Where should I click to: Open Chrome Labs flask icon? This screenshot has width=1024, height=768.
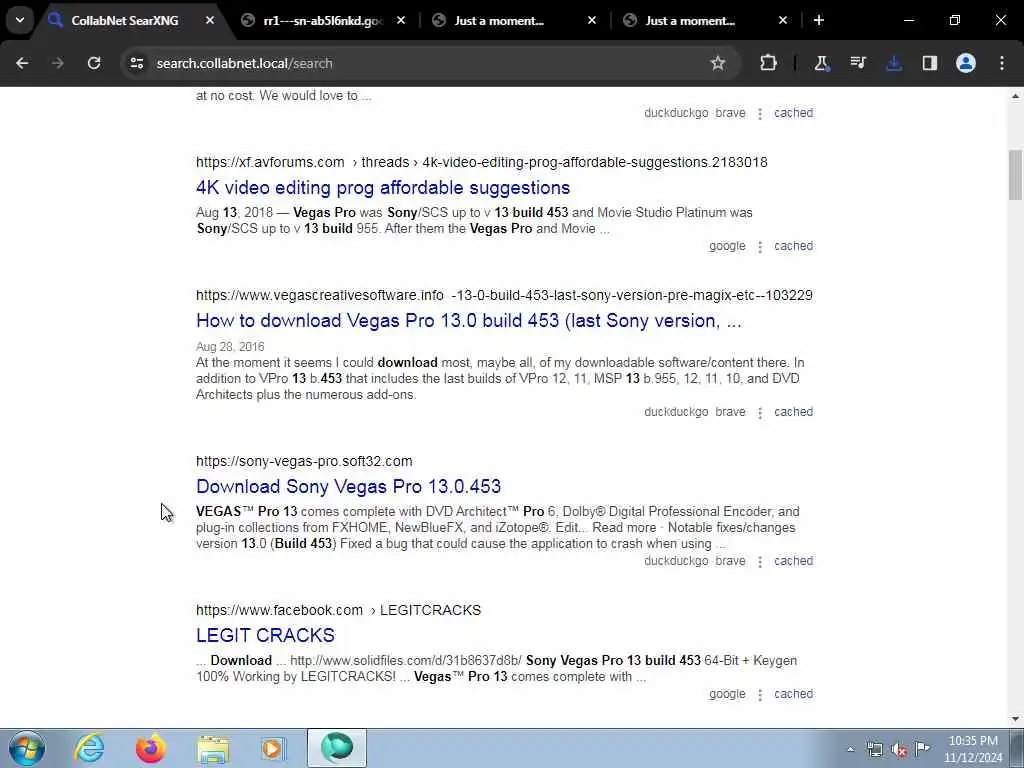click(821, 63)
